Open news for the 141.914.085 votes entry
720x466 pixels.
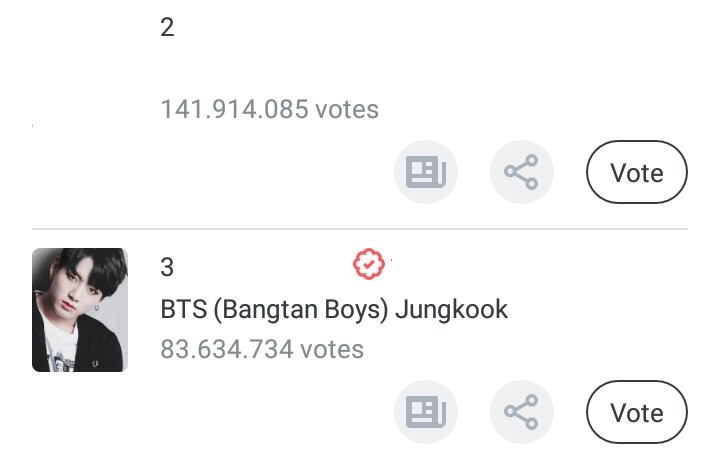point(426,173)
